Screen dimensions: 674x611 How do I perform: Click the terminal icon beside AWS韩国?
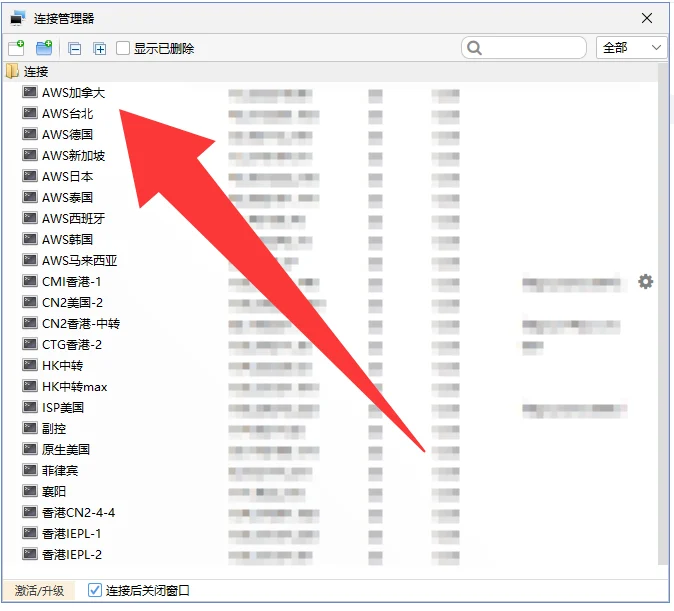(x=30, y=239)
